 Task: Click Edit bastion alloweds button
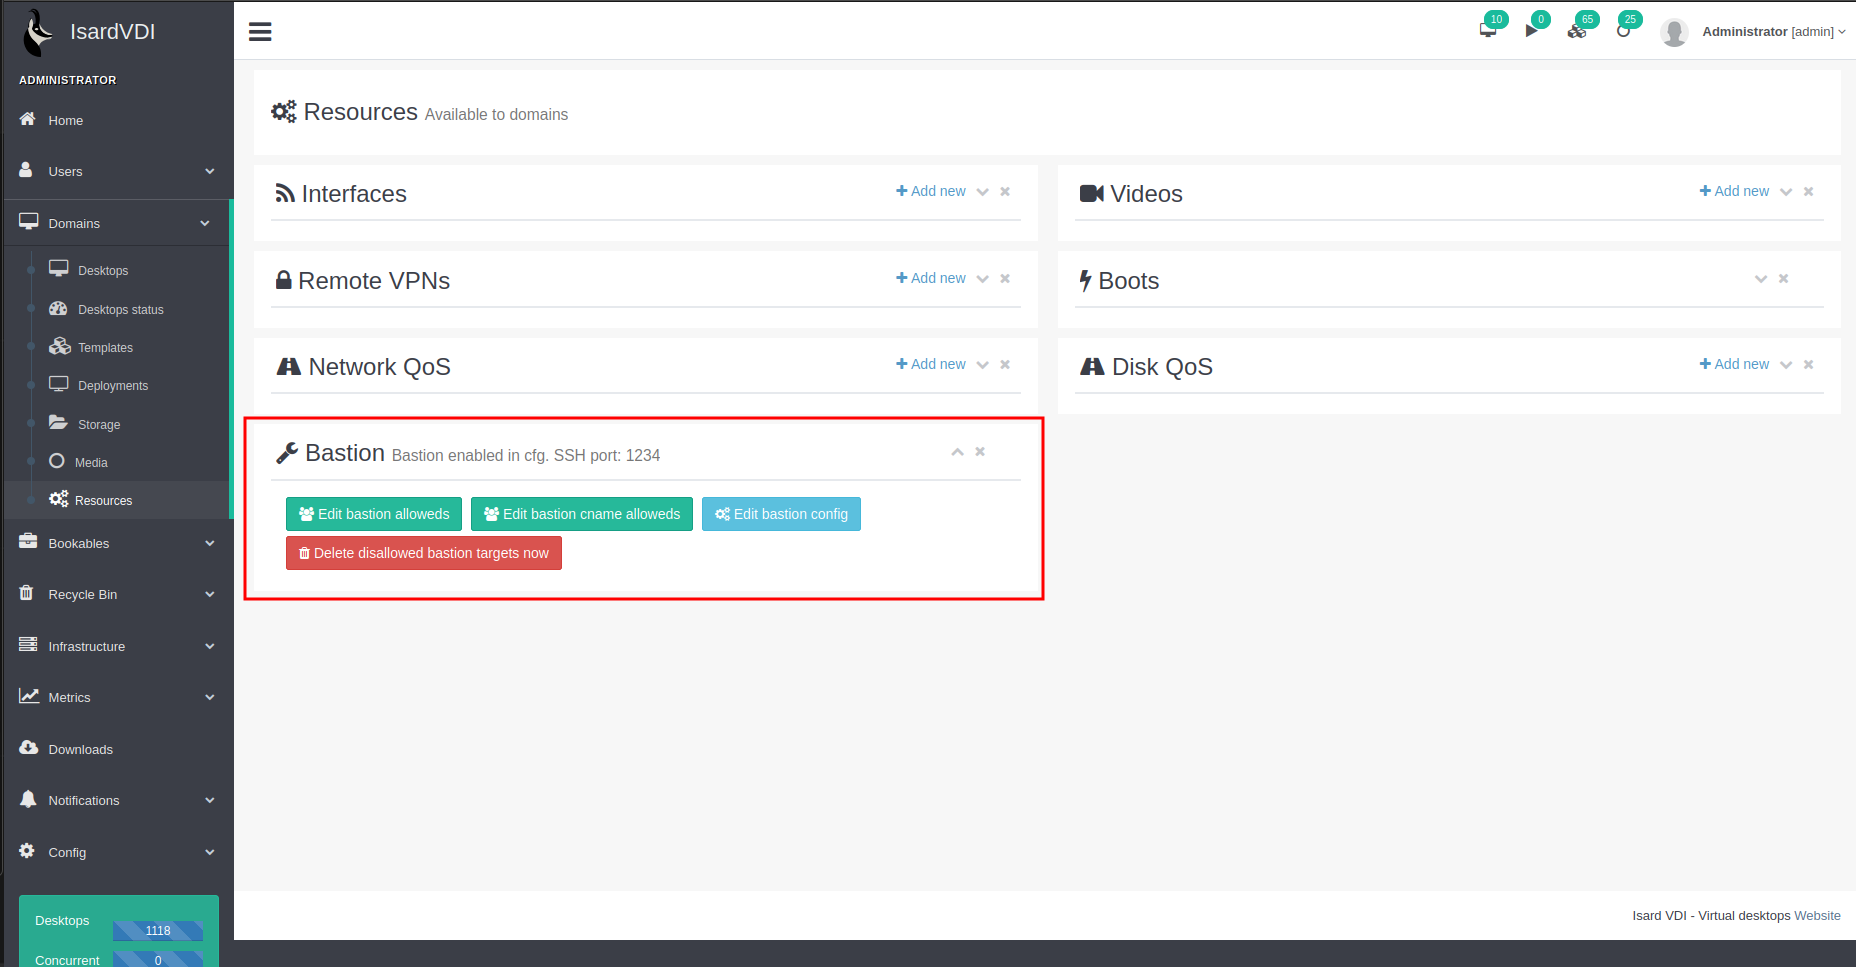click(374, 514)
